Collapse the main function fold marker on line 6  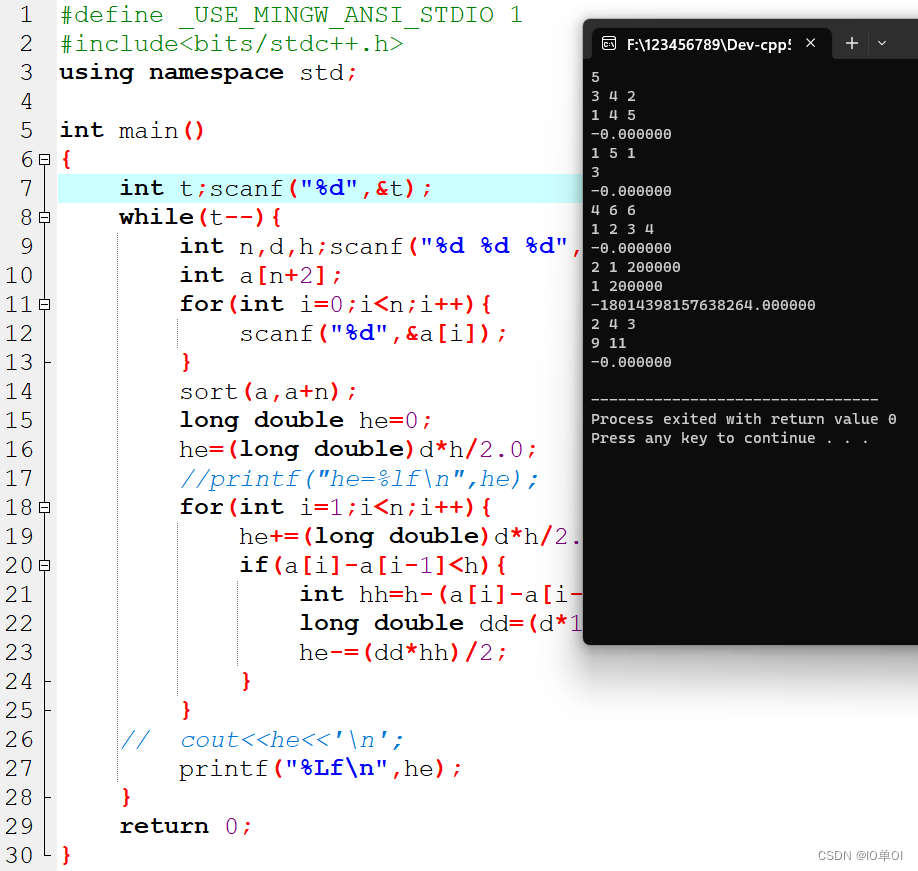coord(44,158)
